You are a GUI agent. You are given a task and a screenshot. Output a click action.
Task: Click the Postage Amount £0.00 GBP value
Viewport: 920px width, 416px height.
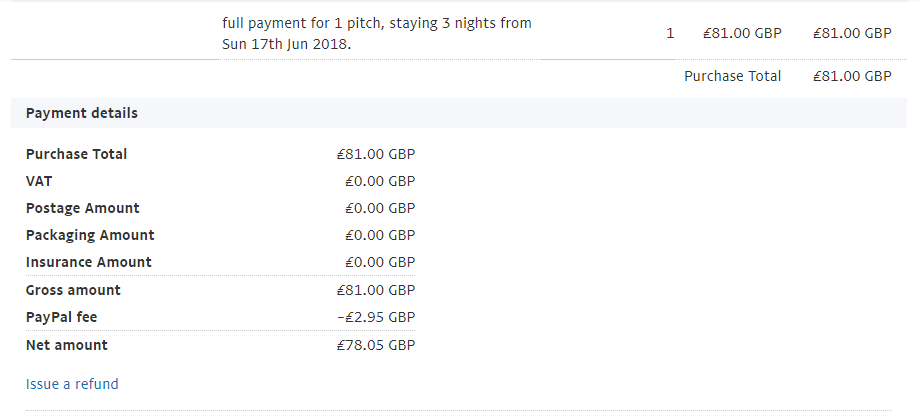coord(379,209)
